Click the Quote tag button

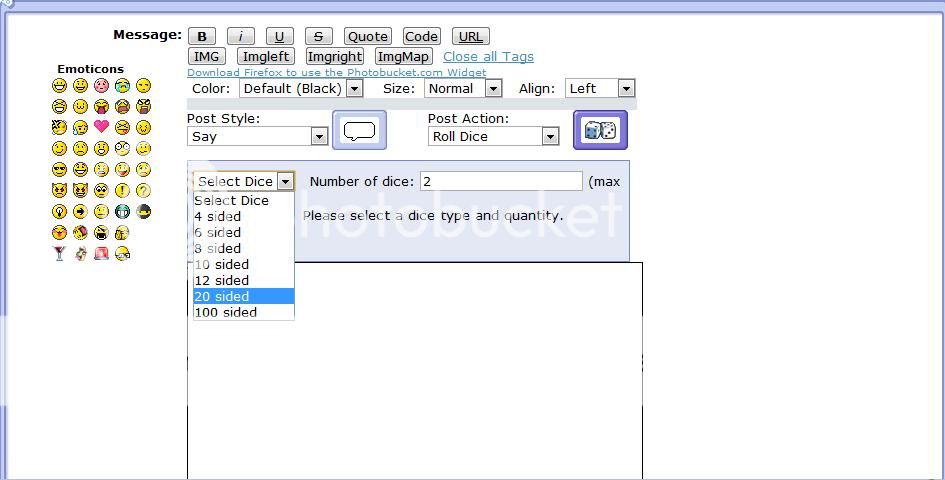(368, 36)
